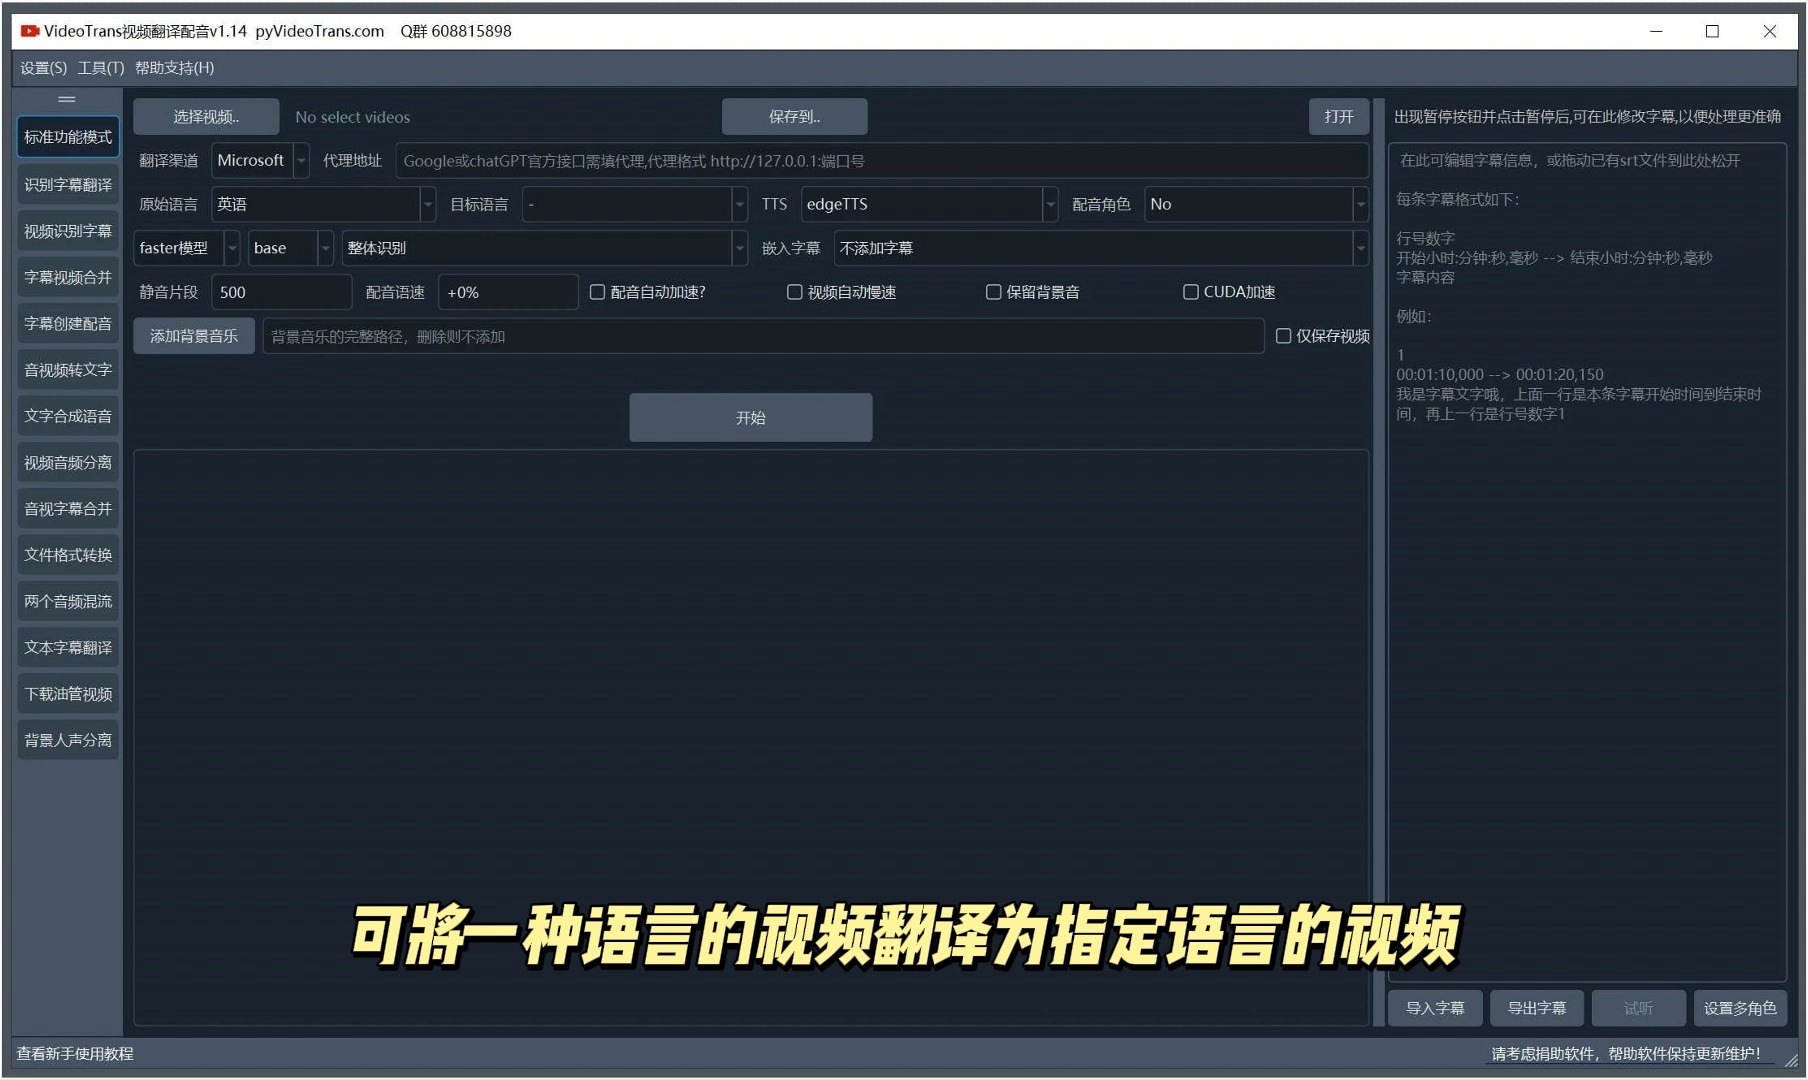
Task: Click the 开始 start button
Action: (x=750, y=418)
